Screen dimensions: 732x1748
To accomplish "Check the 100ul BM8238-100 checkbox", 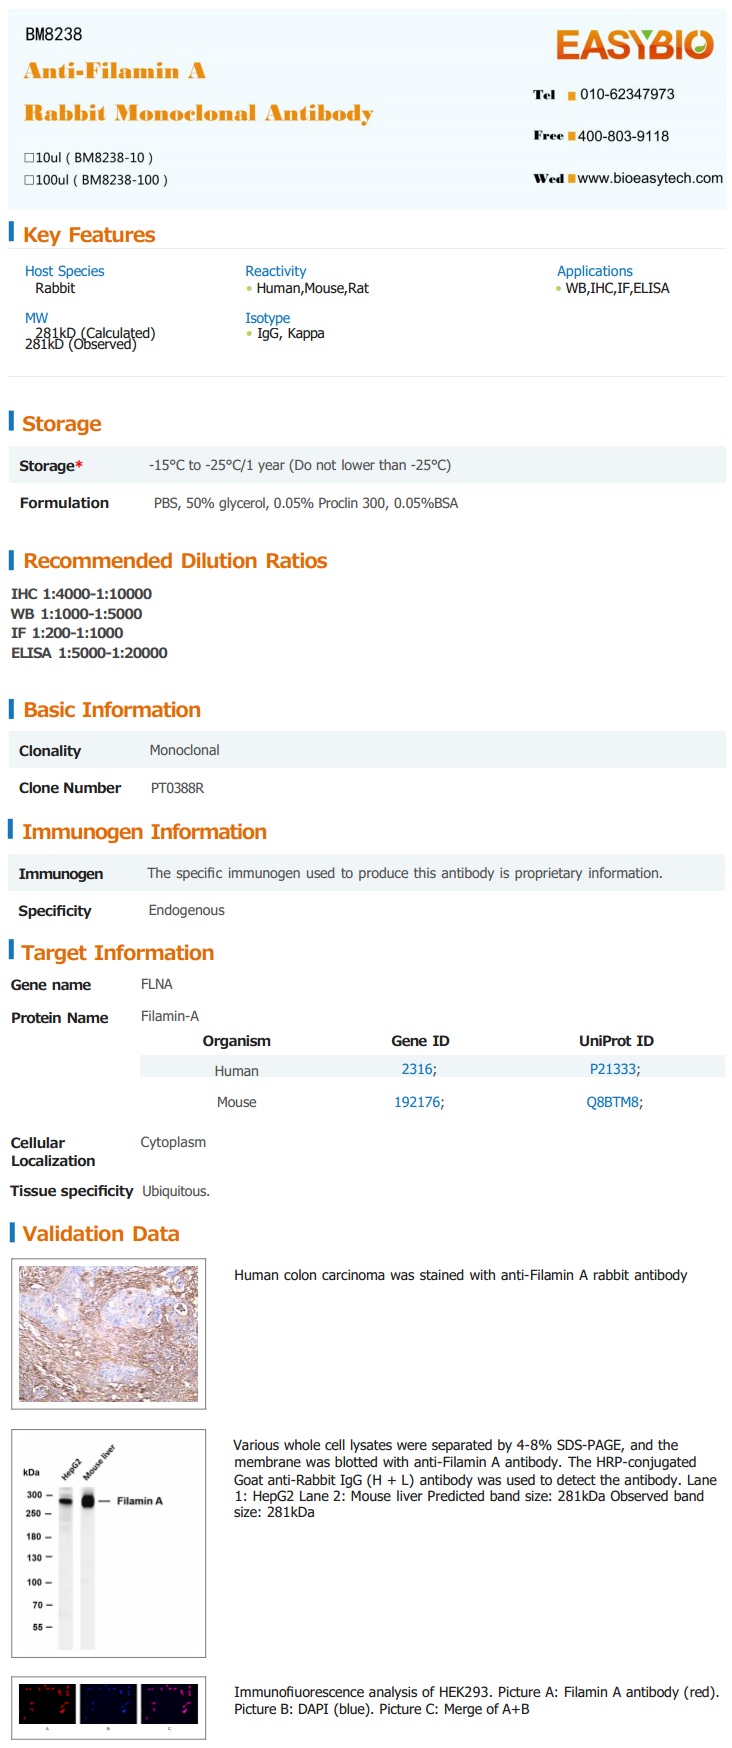I will point(29,180).
